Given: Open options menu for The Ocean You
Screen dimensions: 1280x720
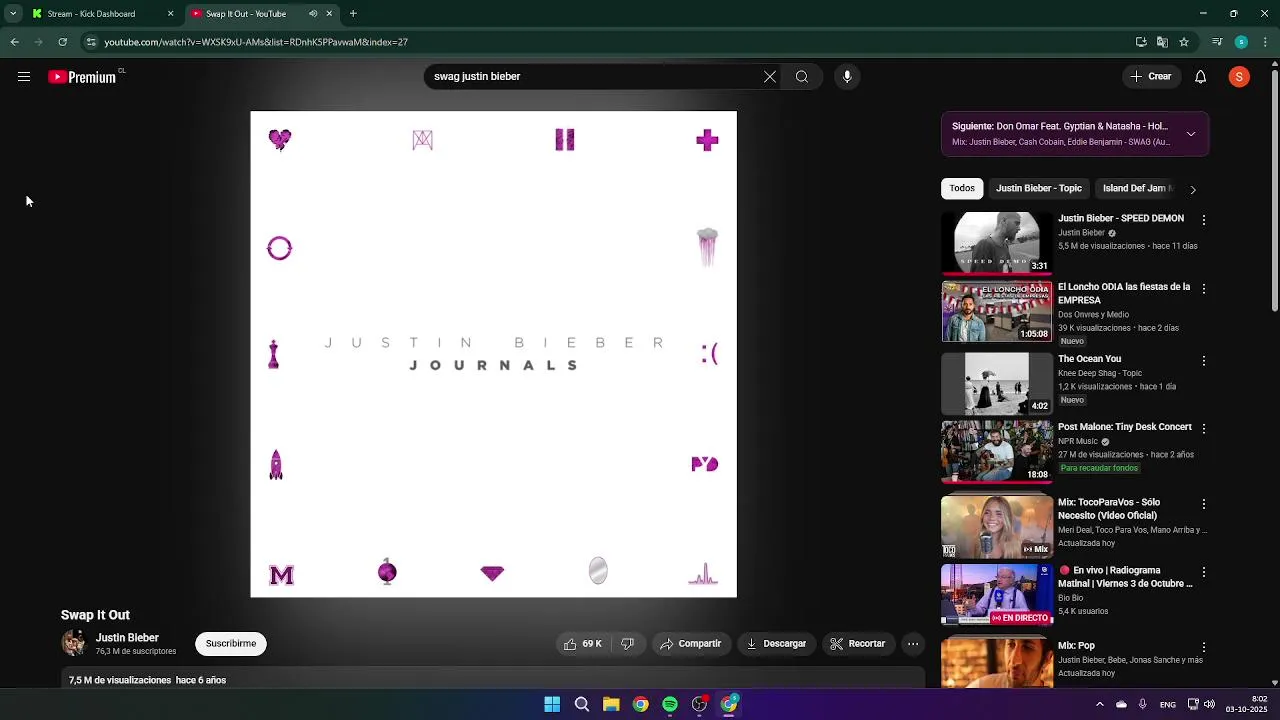Looking at the screenshot, I should (1204, 361).
